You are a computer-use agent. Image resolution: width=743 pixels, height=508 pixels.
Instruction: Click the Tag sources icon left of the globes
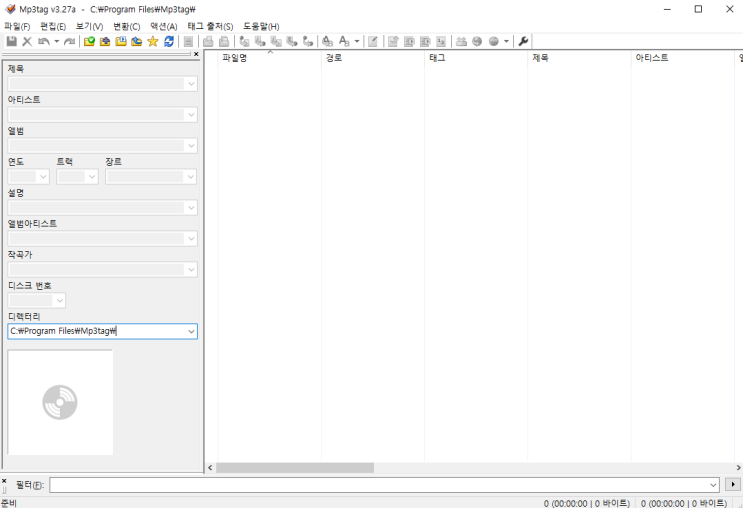pyautogui.click(x=461, y=41)
